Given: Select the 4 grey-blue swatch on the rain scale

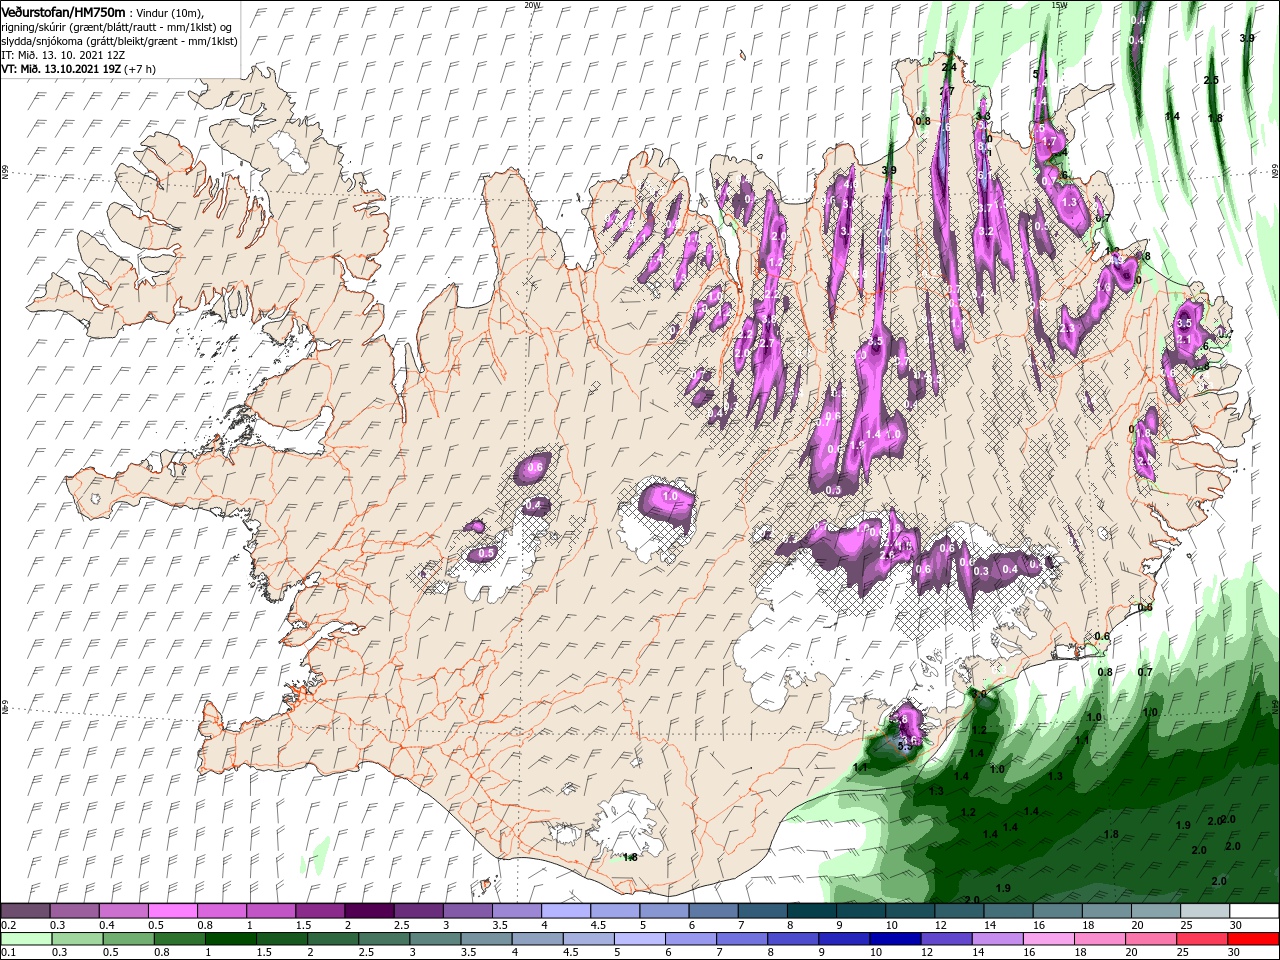Looking at the screenshot, I should 537,939.
